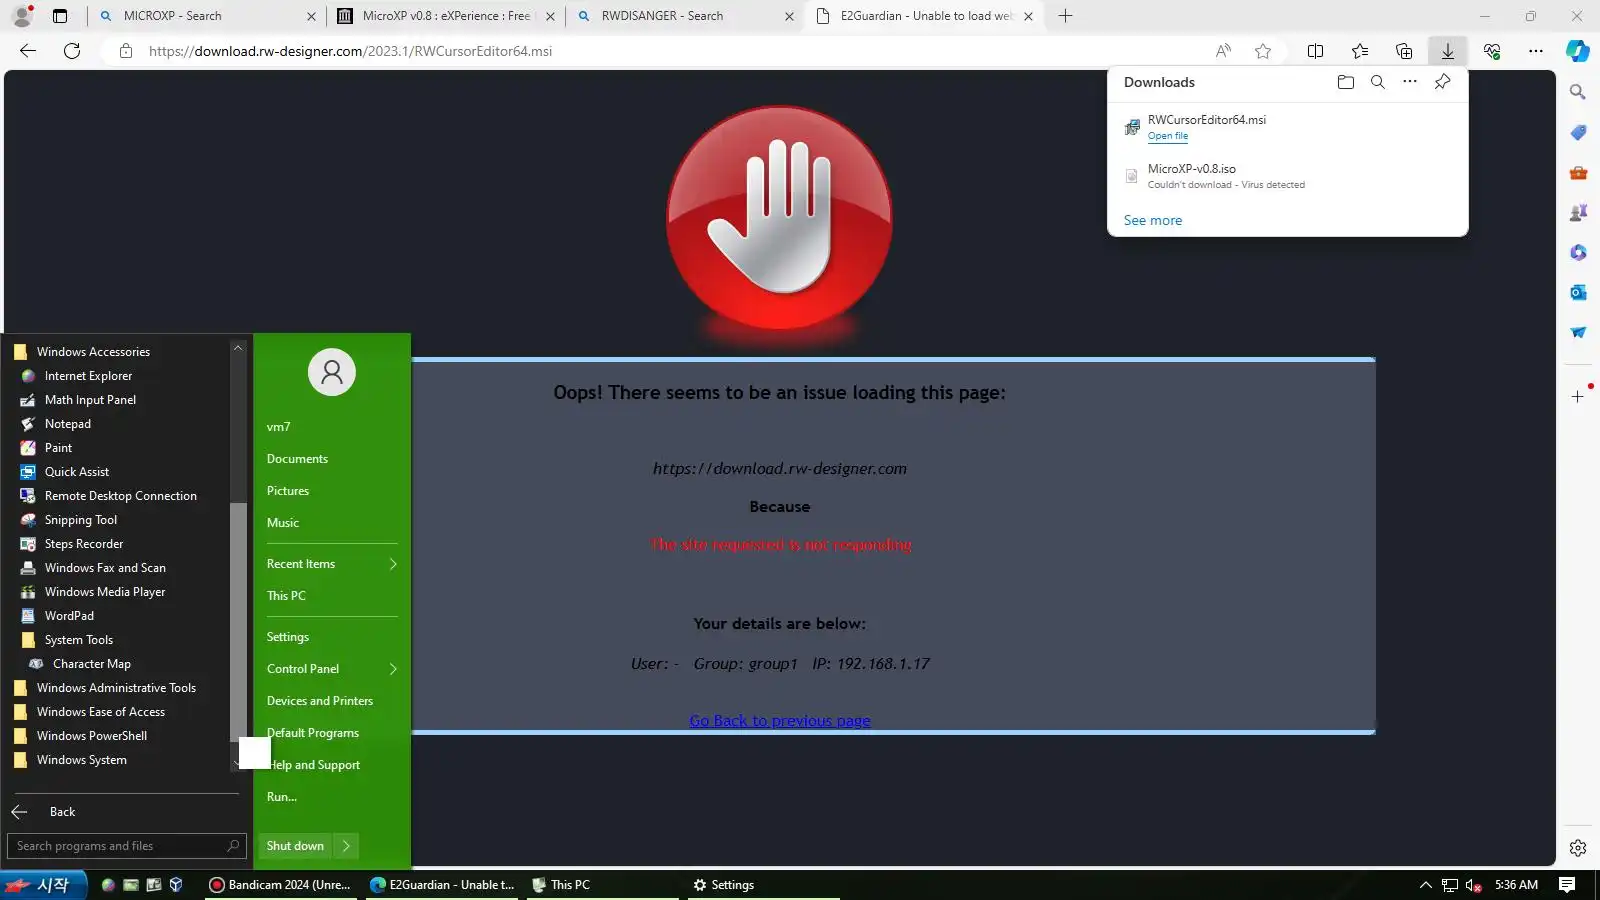Open Documents from the Start menu
Viewport: 1600px width, 900px height.
coord(297,459)
